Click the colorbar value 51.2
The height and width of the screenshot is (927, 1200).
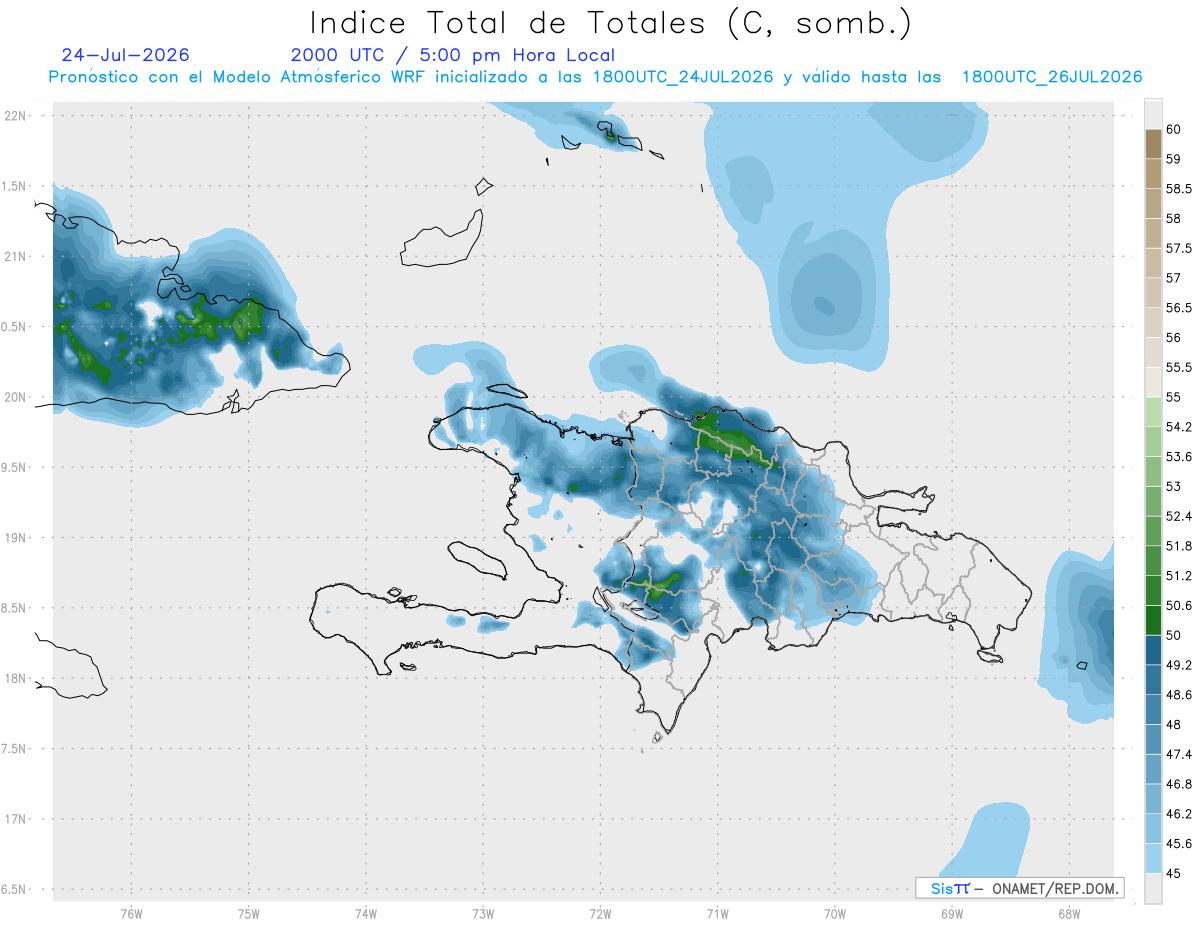tap(1179, 576)
